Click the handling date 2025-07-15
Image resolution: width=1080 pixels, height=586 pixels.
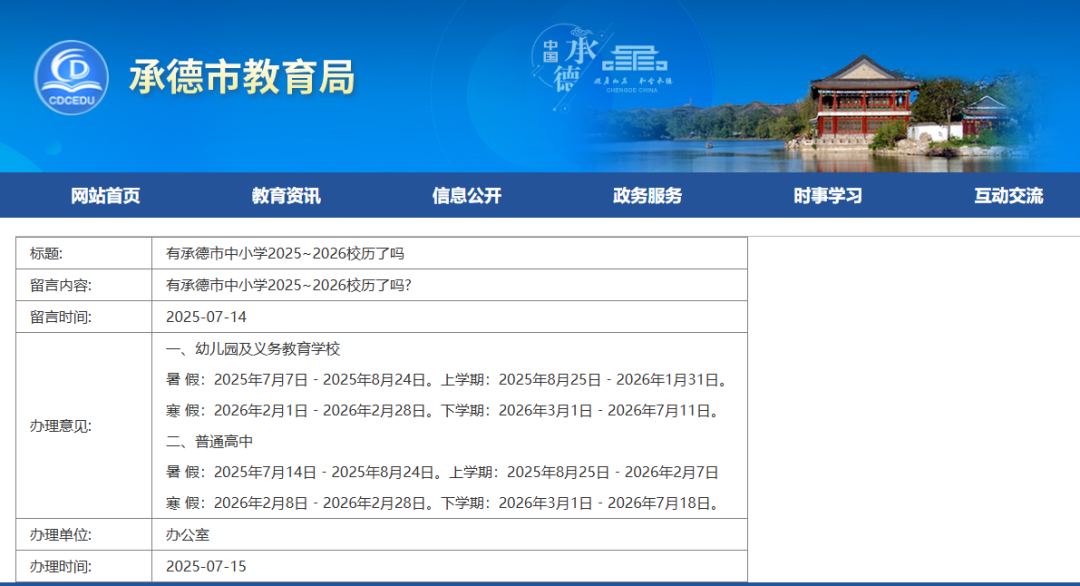click(206, 566)
